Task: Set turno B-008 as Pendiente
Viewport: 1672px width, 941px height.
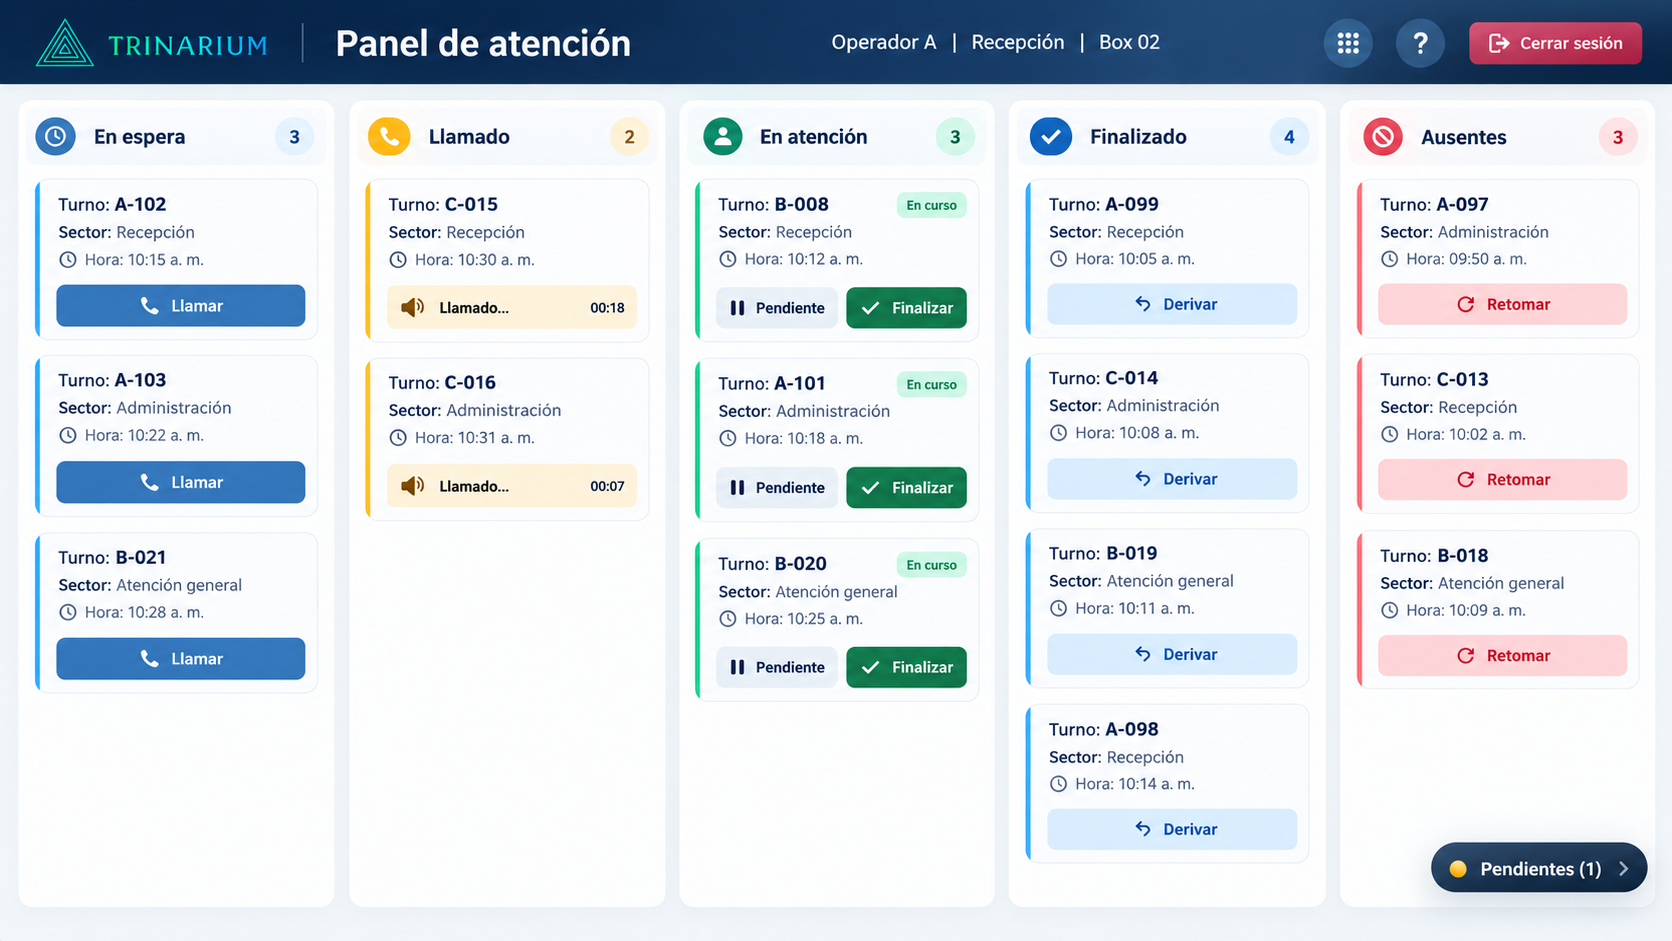Action: 777,308
